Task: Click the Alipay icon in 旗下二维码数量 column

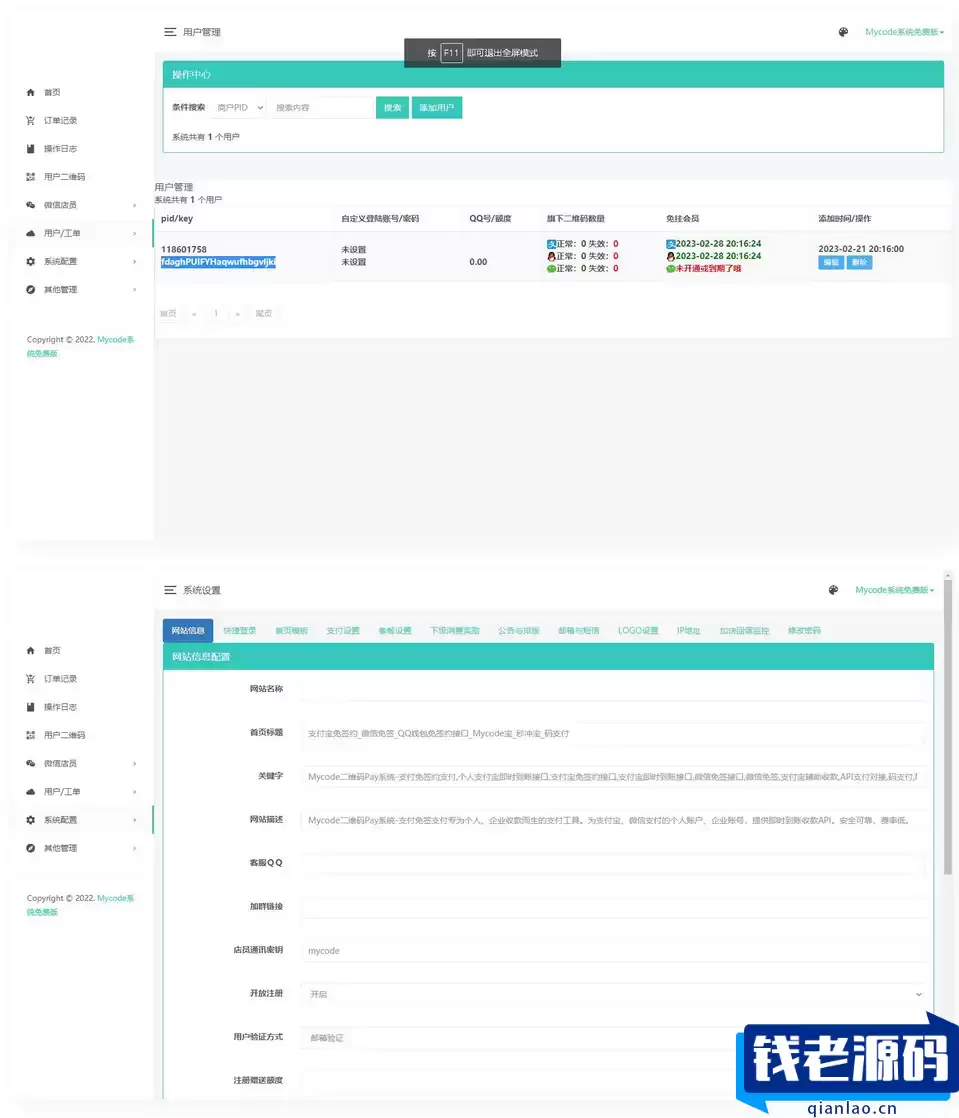Action: point(551,244)
